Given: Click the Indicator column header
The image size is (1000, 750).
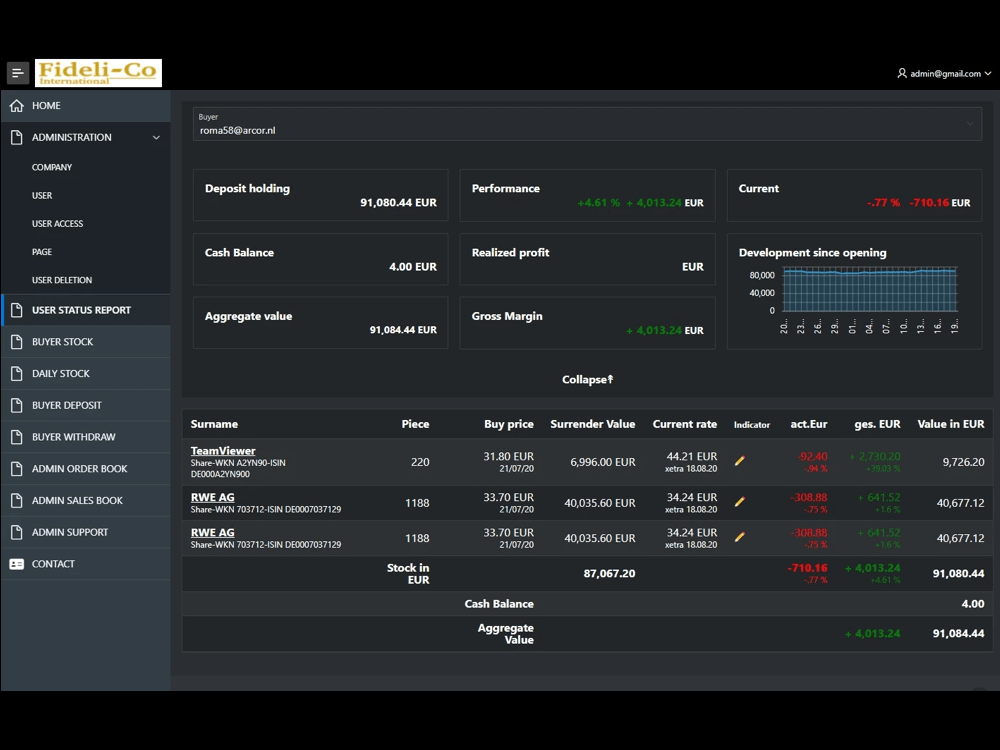Looking at the screenshot, I should [752, 425].
